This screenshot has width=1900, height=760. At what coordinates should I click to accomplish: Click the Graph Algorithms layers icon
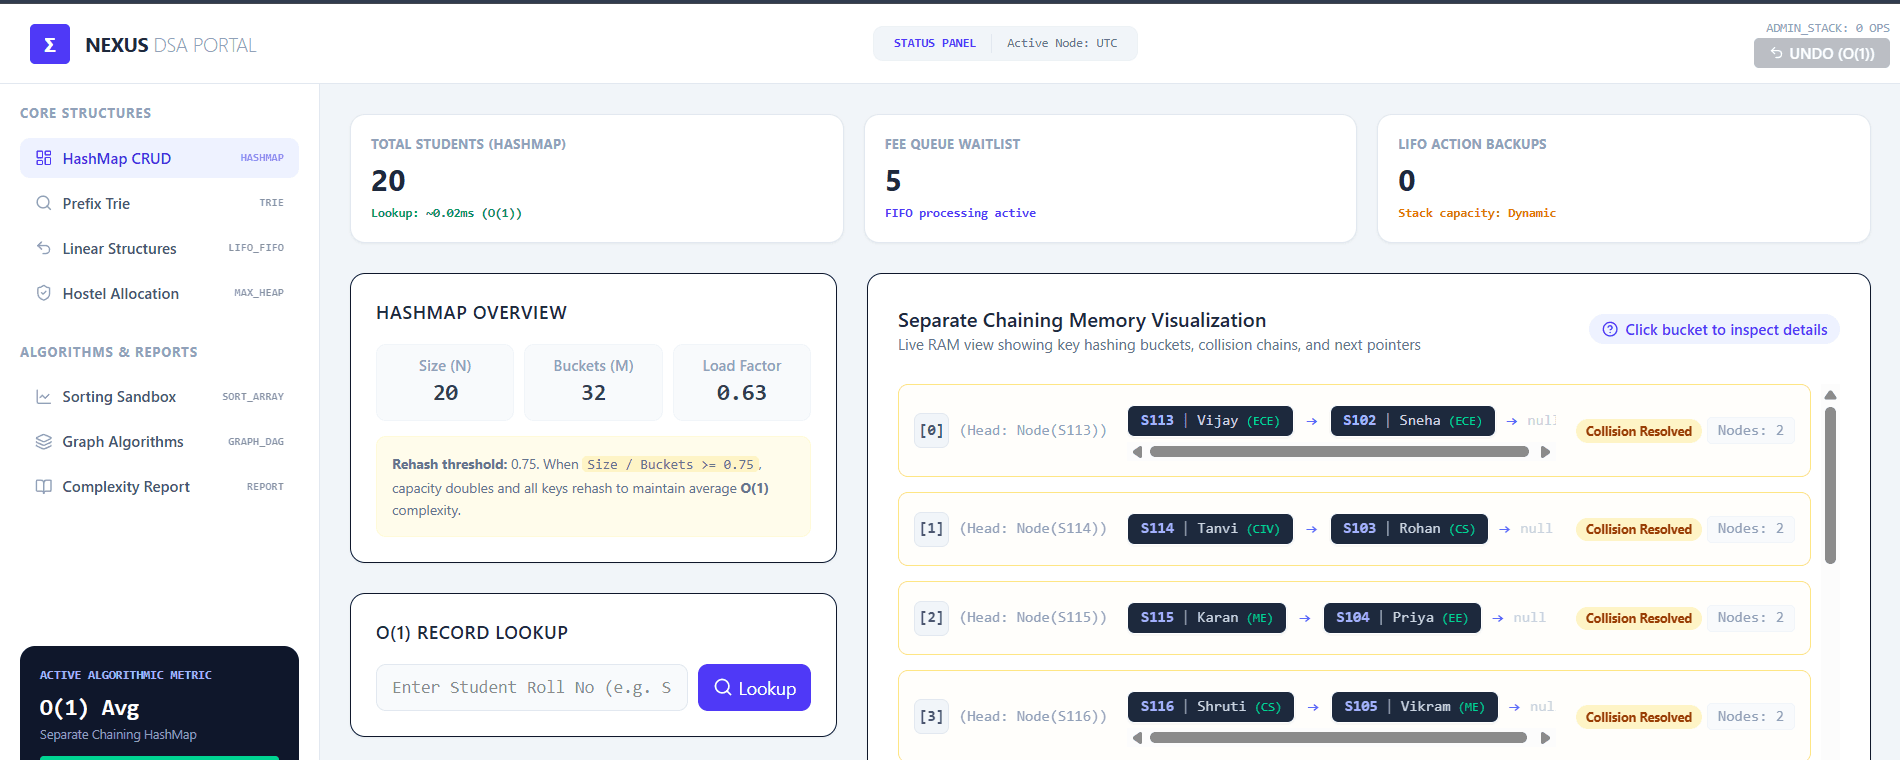tap(44, 442)
